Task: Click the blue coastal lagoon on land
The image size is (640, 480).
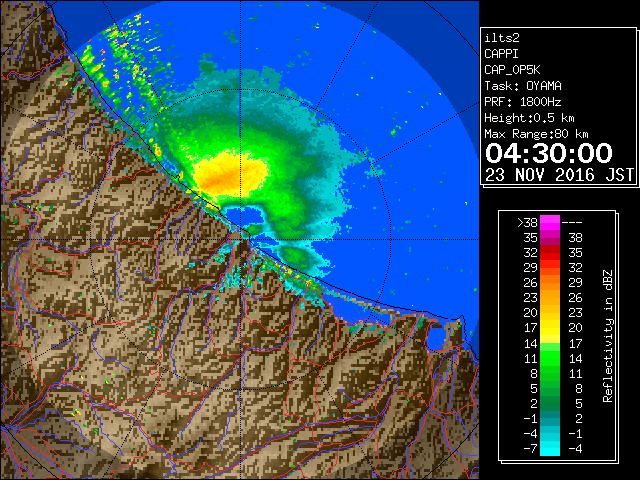Action: coord(436,338)
